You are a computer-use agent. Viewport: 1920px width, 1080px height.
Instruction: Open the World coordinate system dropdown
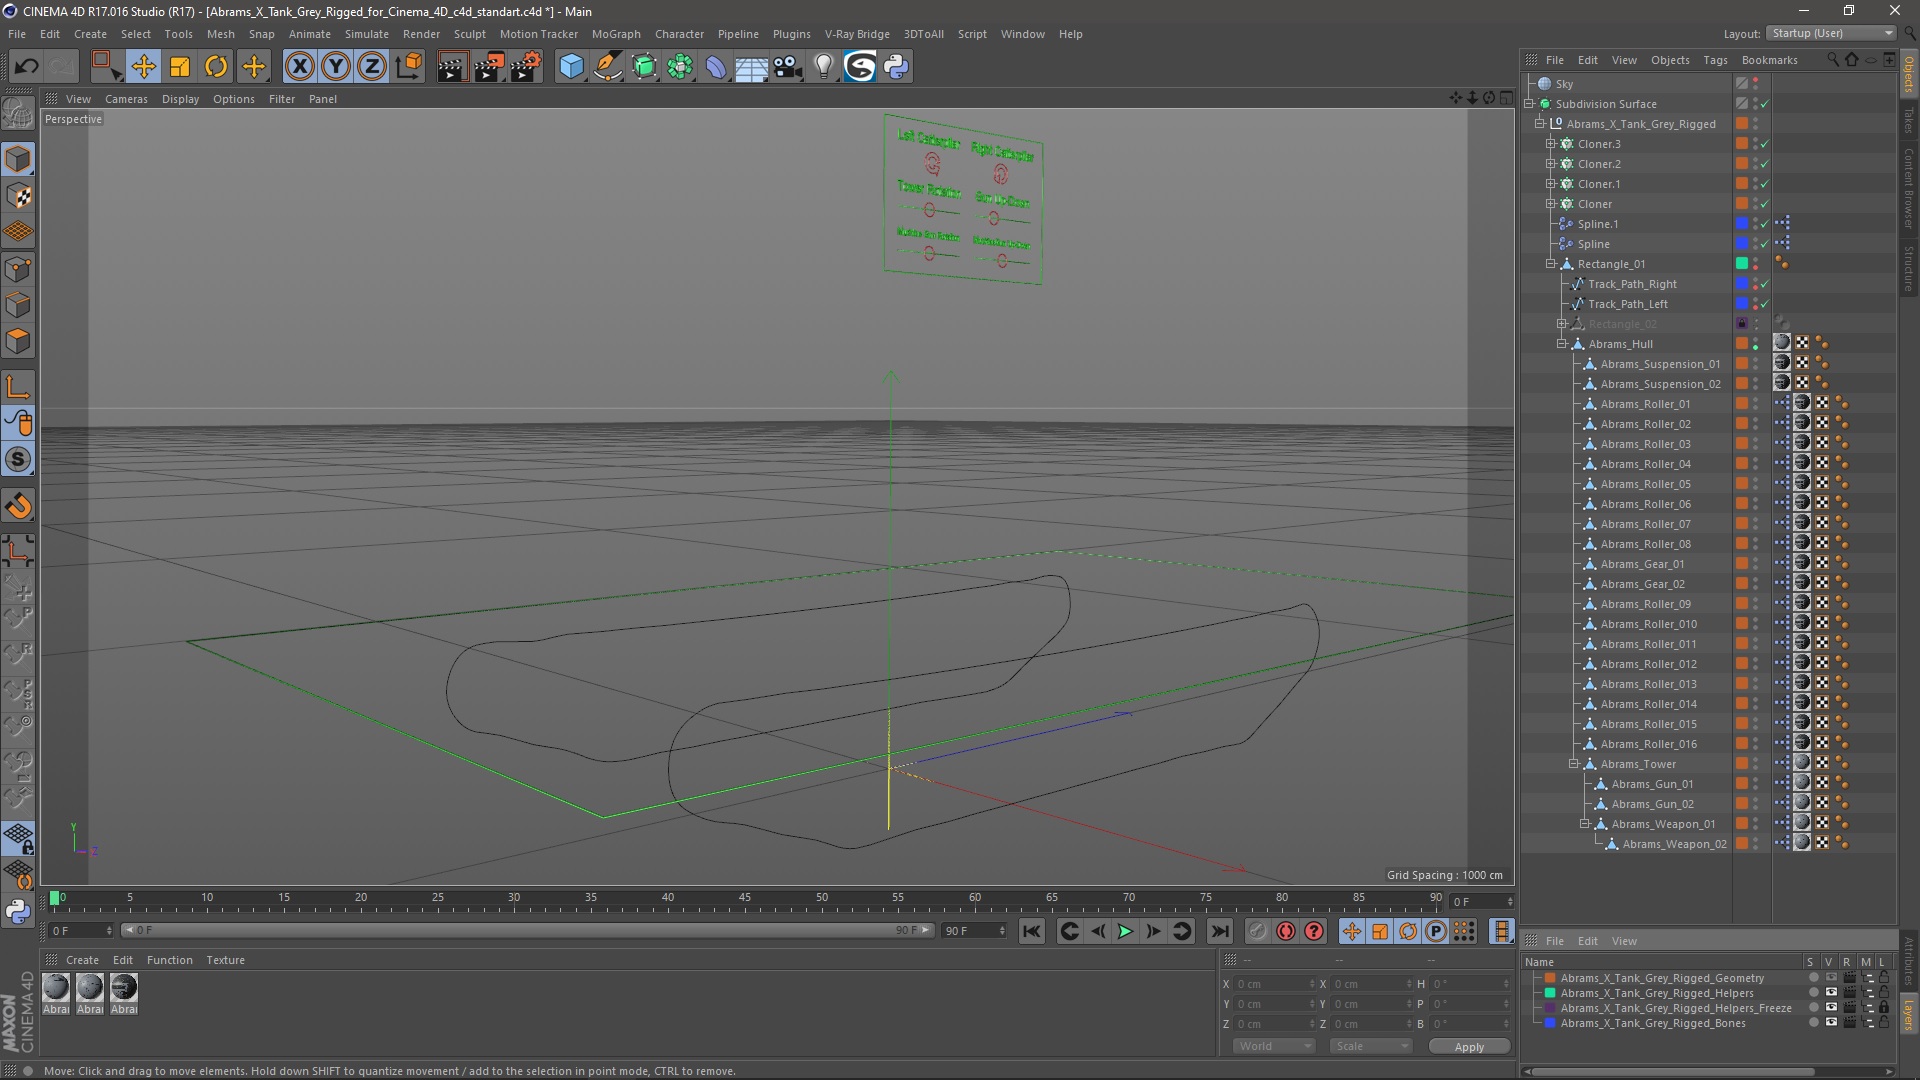1273,1046
